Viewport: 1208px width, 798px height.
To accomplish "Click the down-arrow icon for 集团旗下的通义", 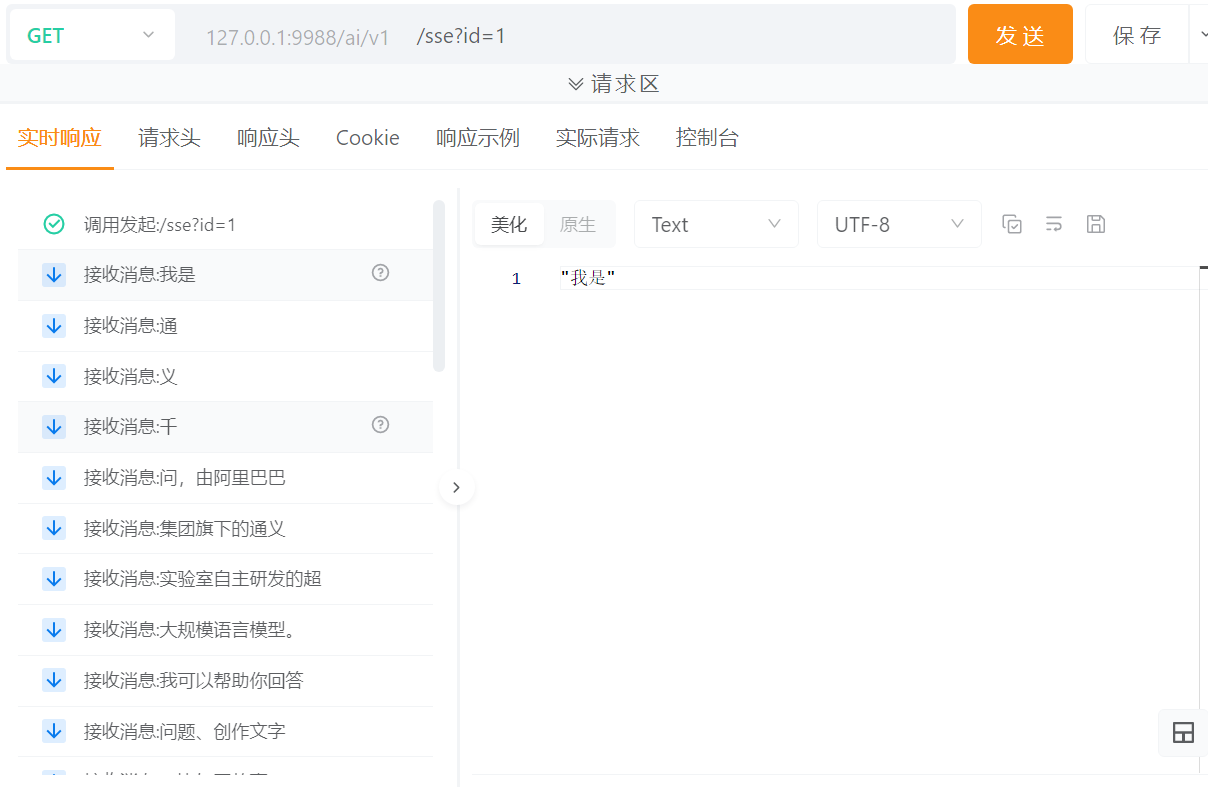I will (54, 528).
